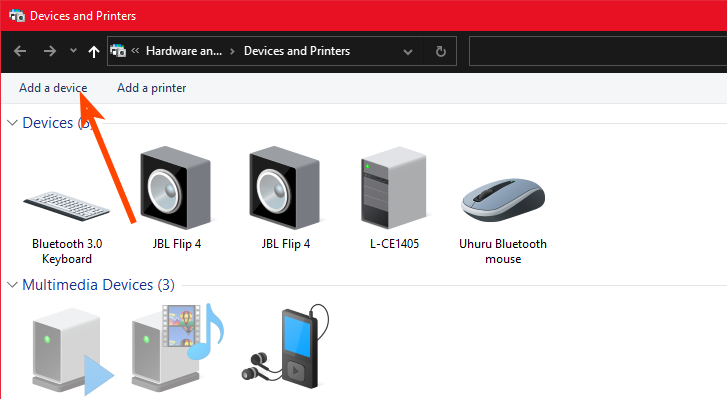Click the Forward navigation arrow
This screenshot has height=399, width=727.
tap(50, 51)
